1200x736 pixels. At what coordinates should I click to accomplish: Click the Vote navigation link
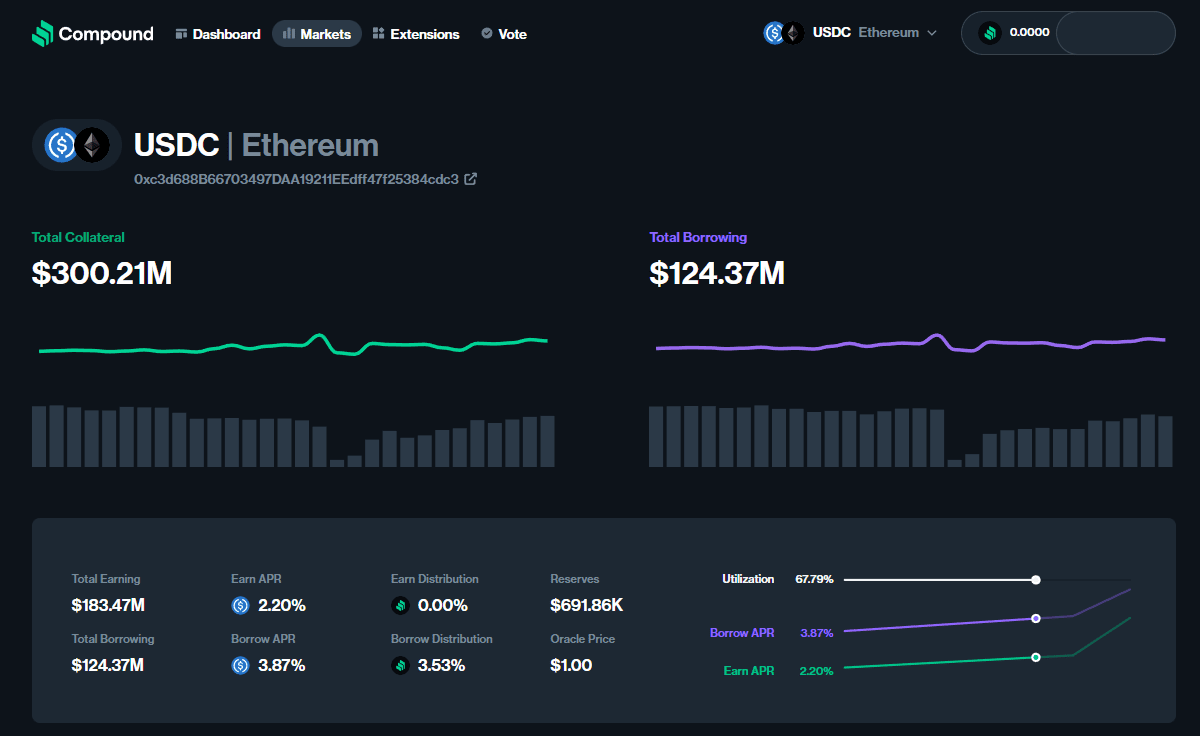(504, 33)
